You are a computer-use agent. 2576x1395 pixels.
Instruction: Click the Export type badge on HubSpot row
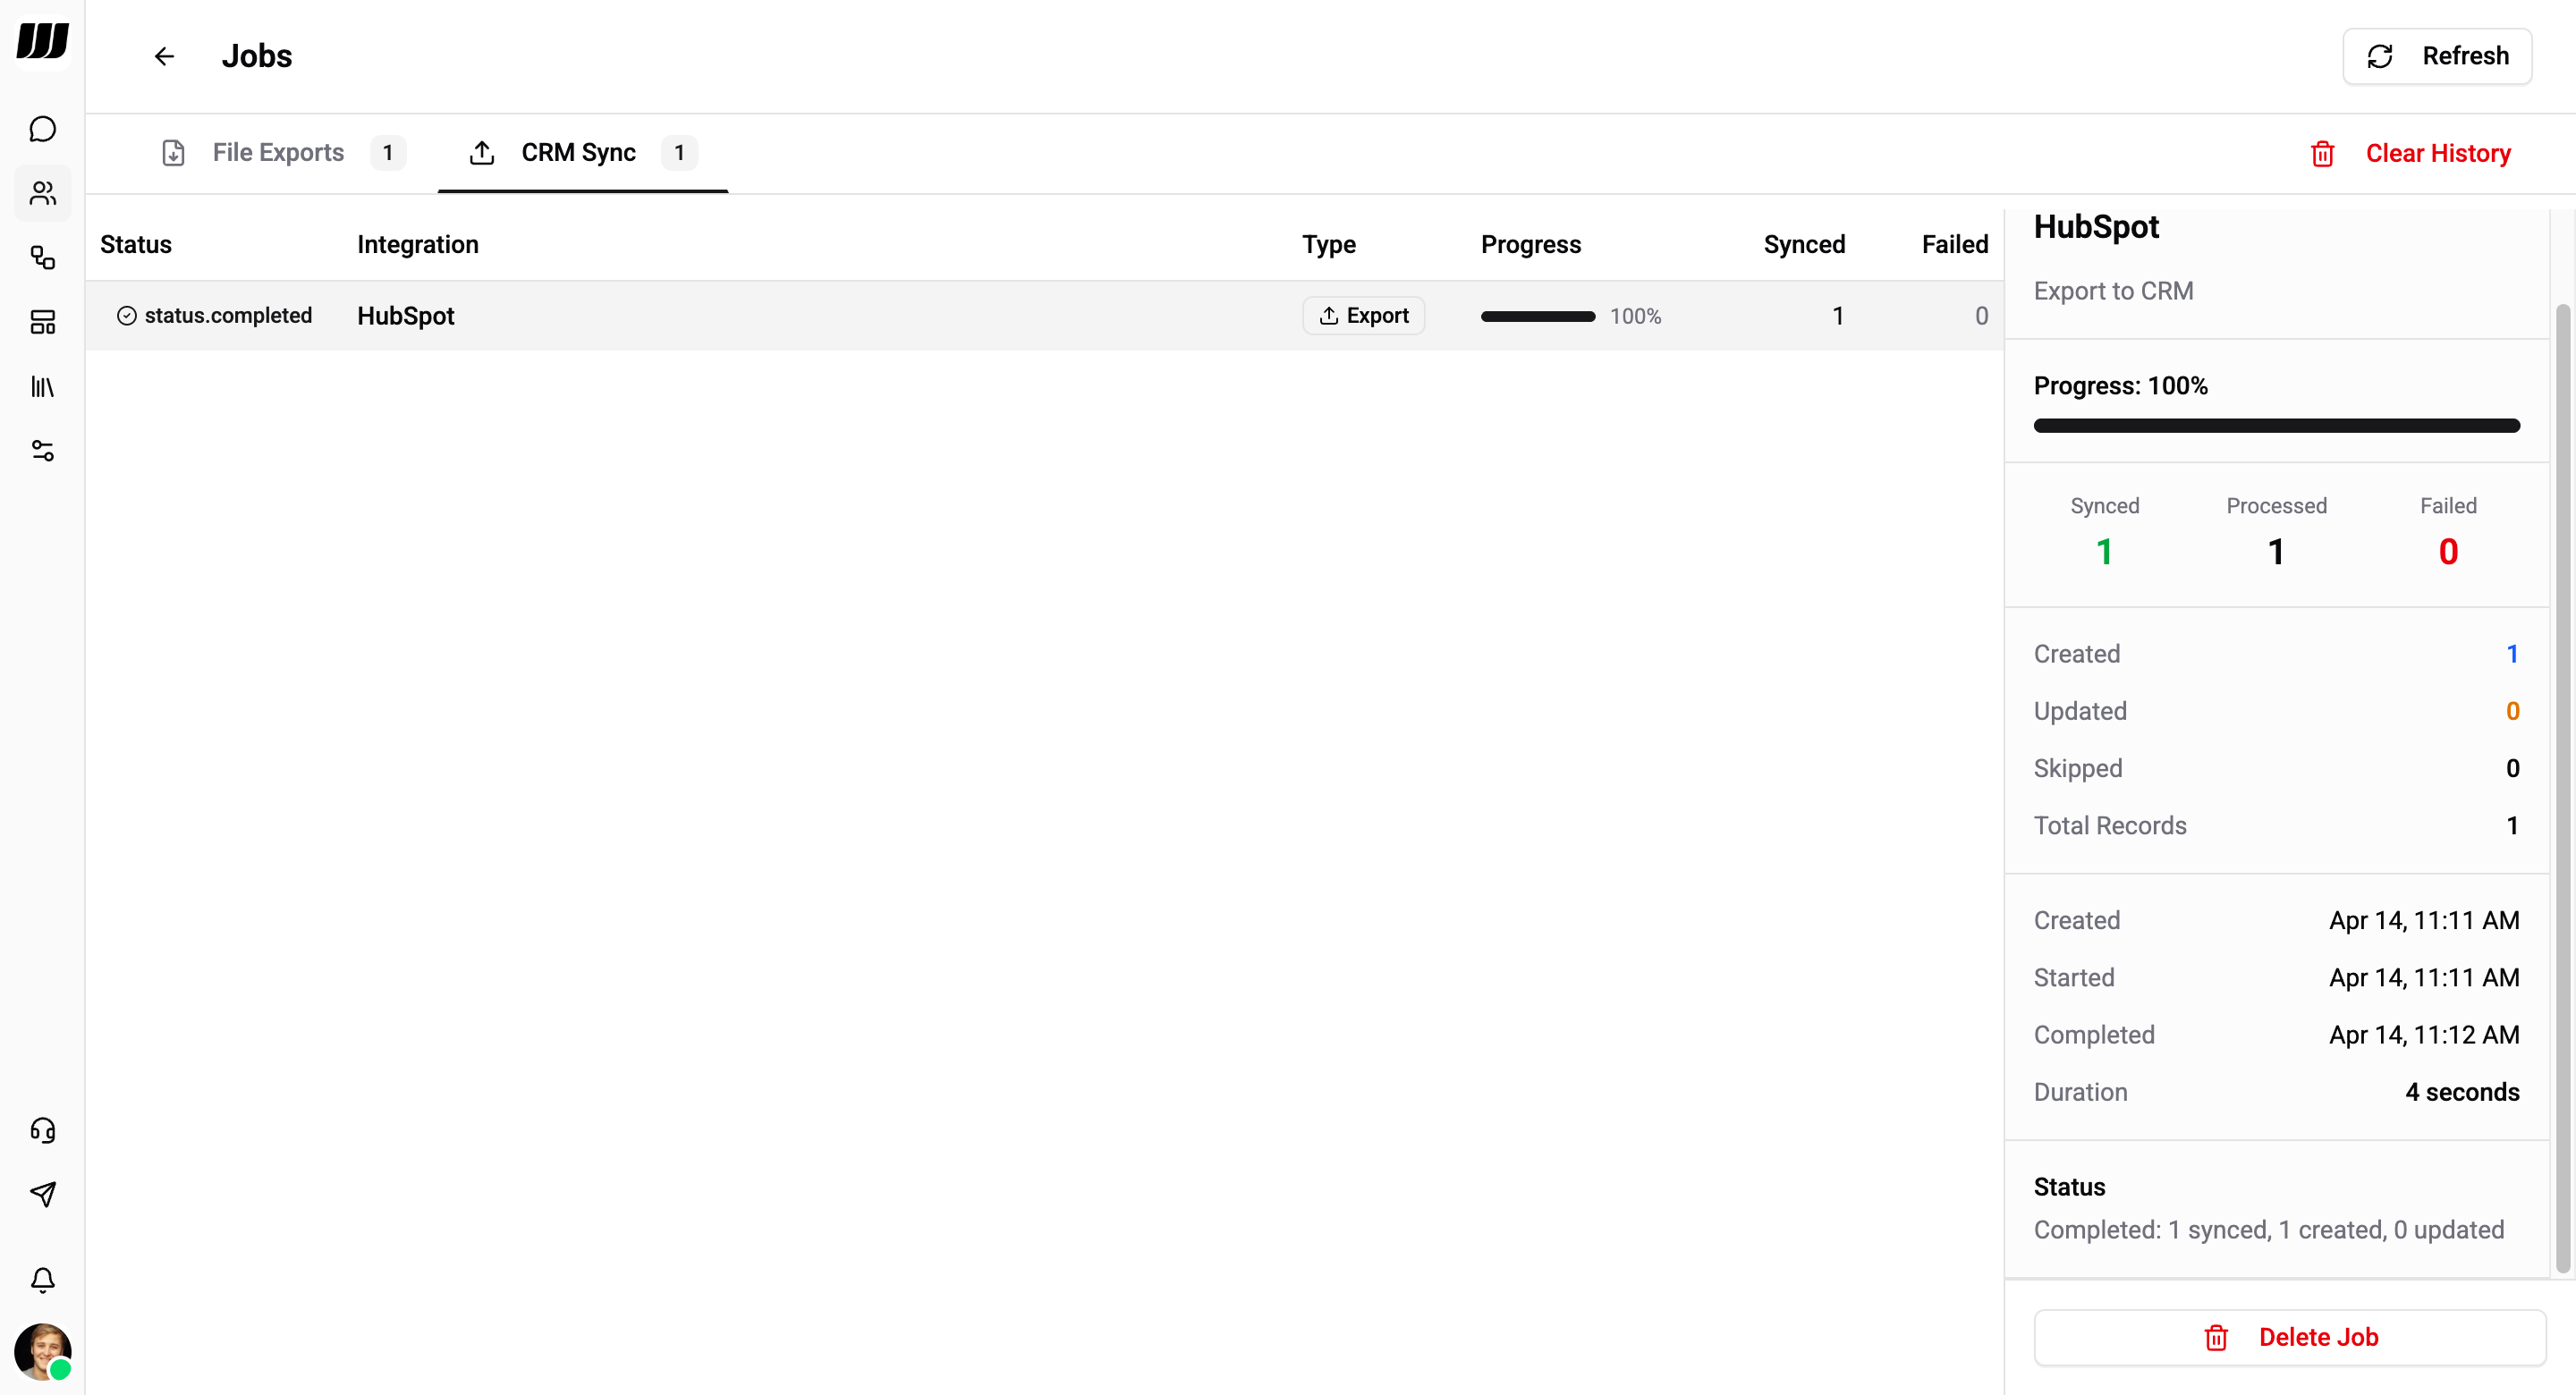(x=1364, y=315)
